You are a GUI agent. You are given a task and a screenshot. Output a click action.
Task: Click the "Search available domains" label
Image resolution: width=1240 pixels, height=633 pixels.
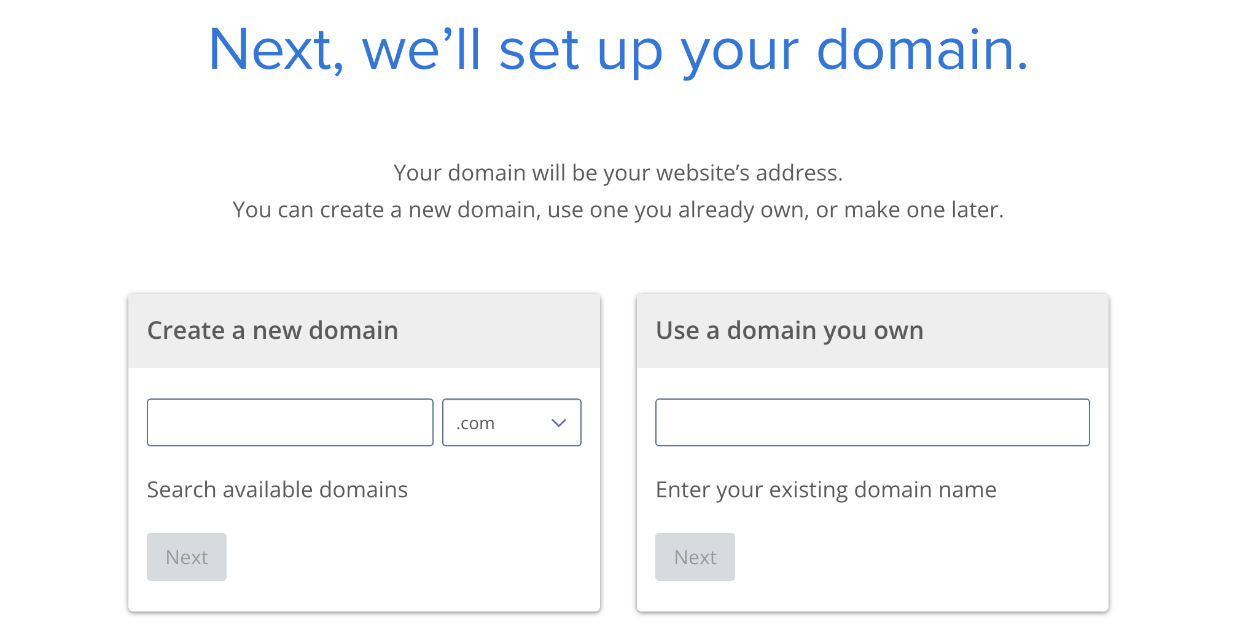click(277, 490)
